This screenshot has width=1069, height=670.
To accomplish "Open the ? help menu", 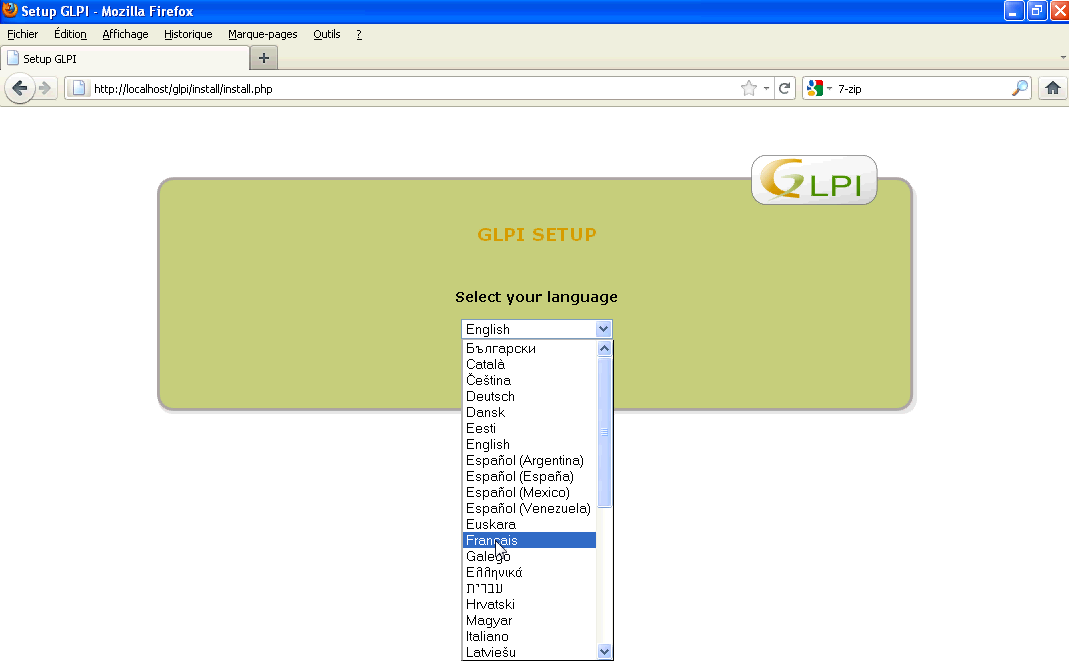I will point(359,34).
